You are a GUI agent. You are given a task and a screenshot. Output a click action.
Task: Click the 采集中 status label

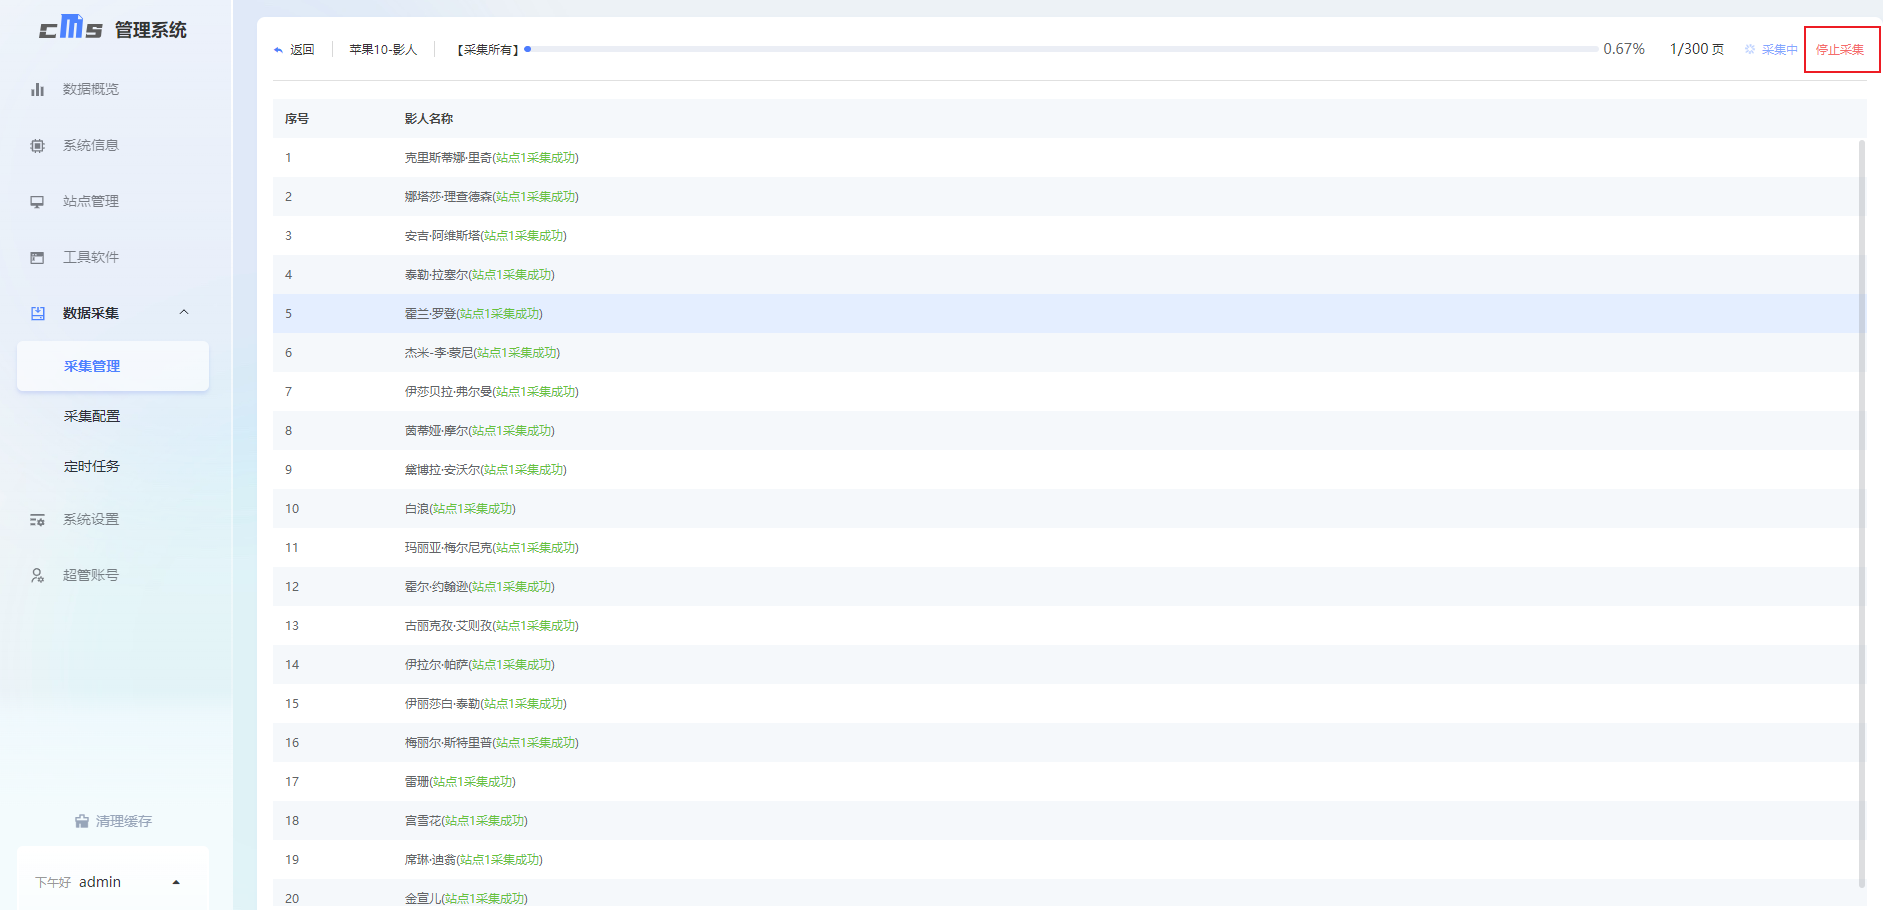(1779, 49)
